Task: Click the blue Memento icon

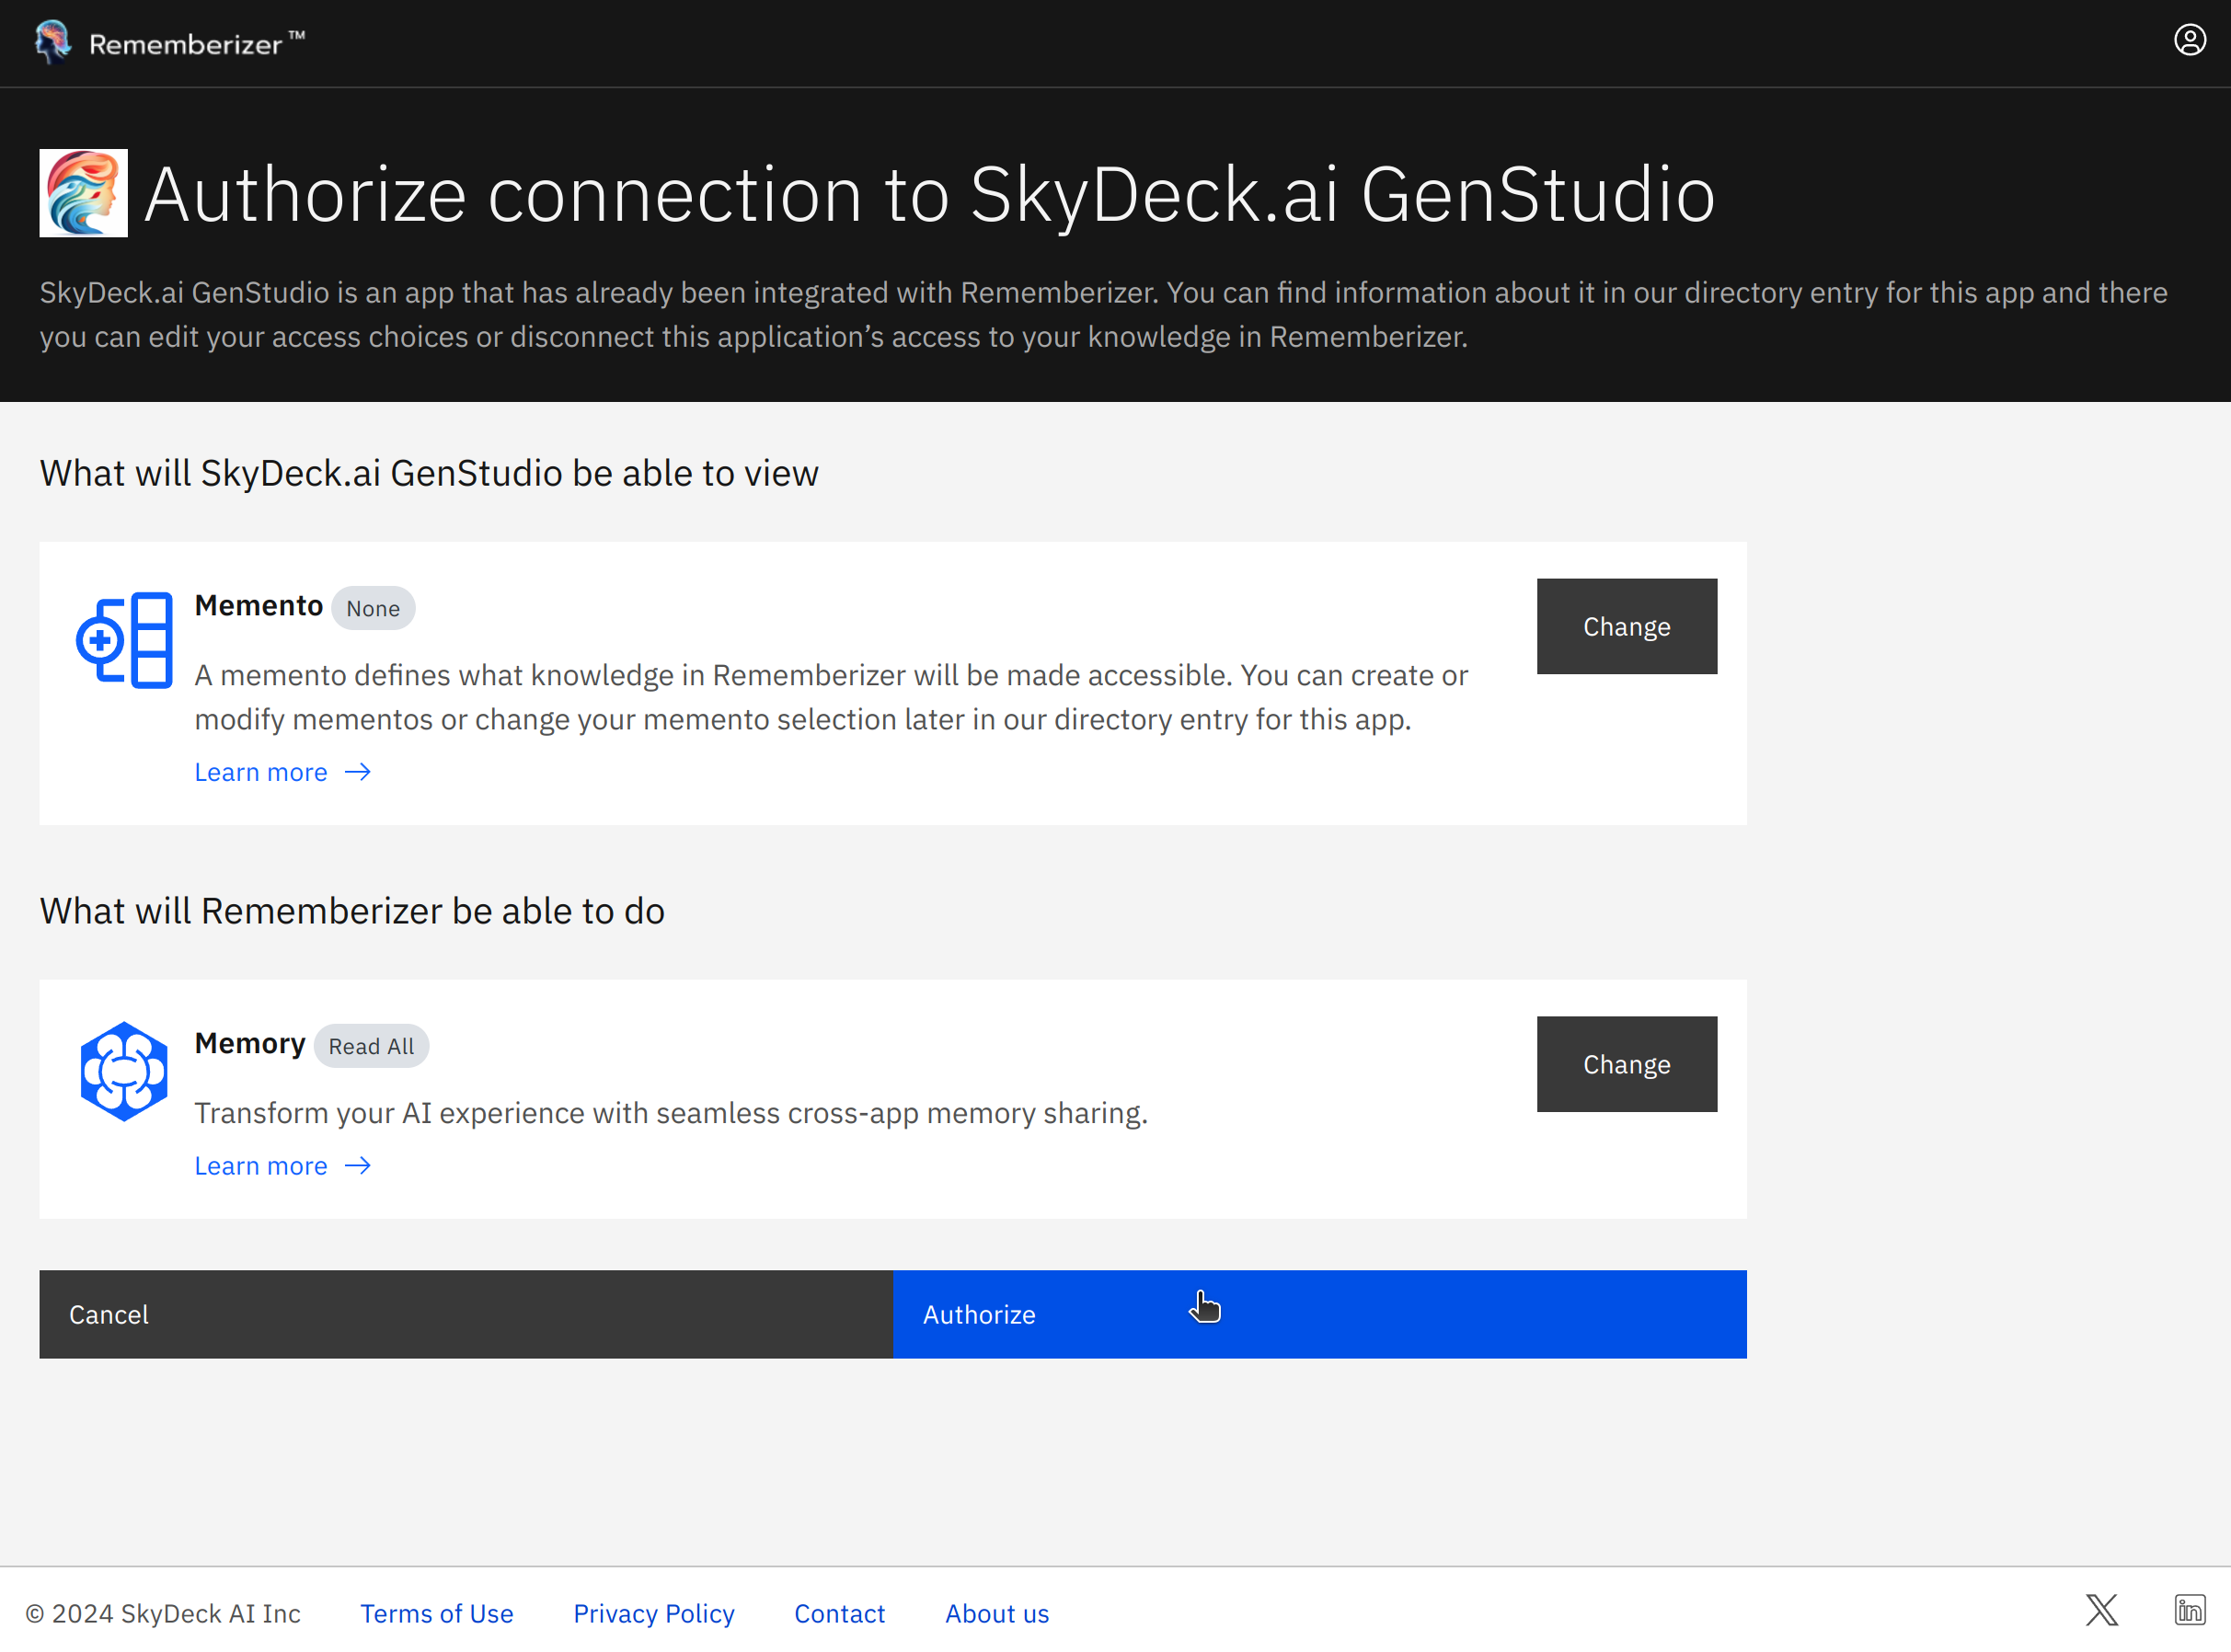Action: coord(125,640)
